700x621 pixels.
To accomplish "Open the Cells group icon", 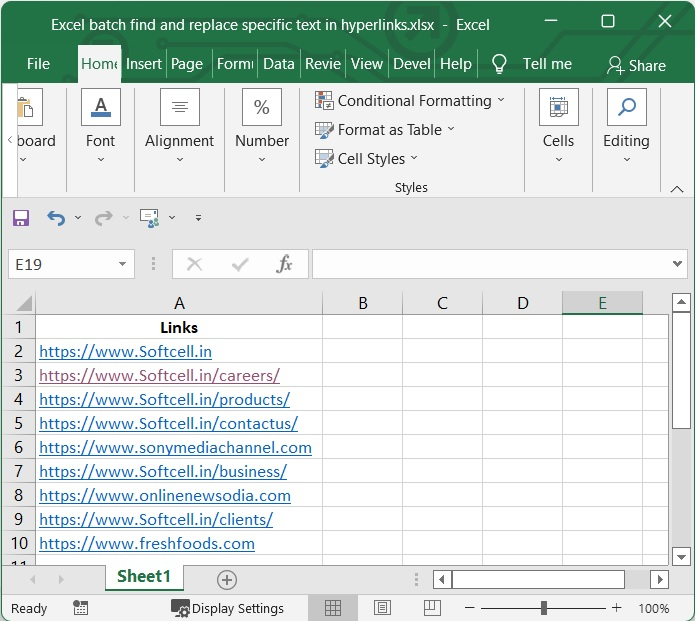I will click(x=558, y=108).
